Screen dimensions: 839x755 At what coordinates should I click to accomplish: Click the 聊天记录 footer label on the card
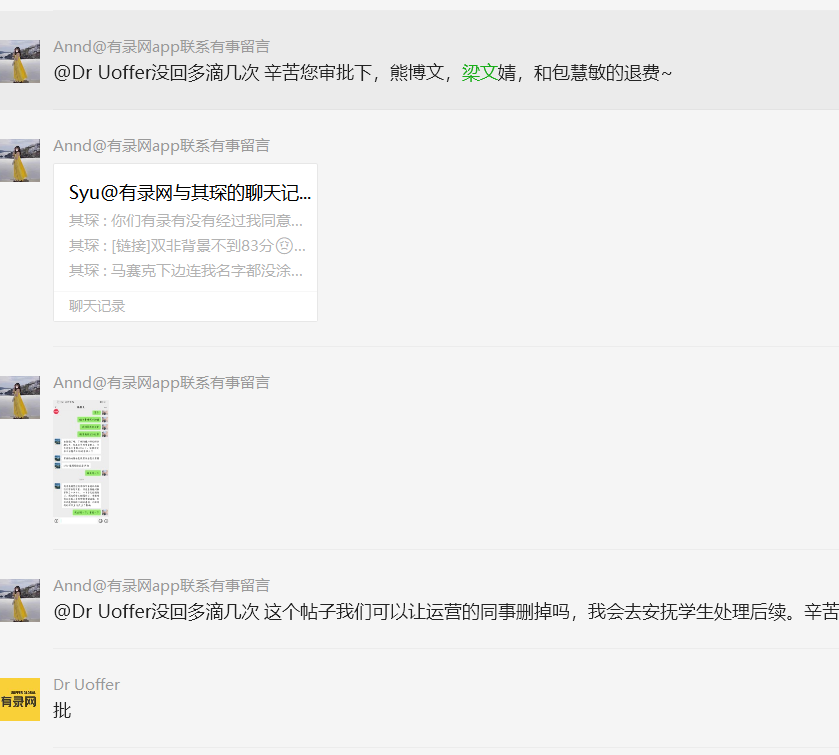(97, 306)
